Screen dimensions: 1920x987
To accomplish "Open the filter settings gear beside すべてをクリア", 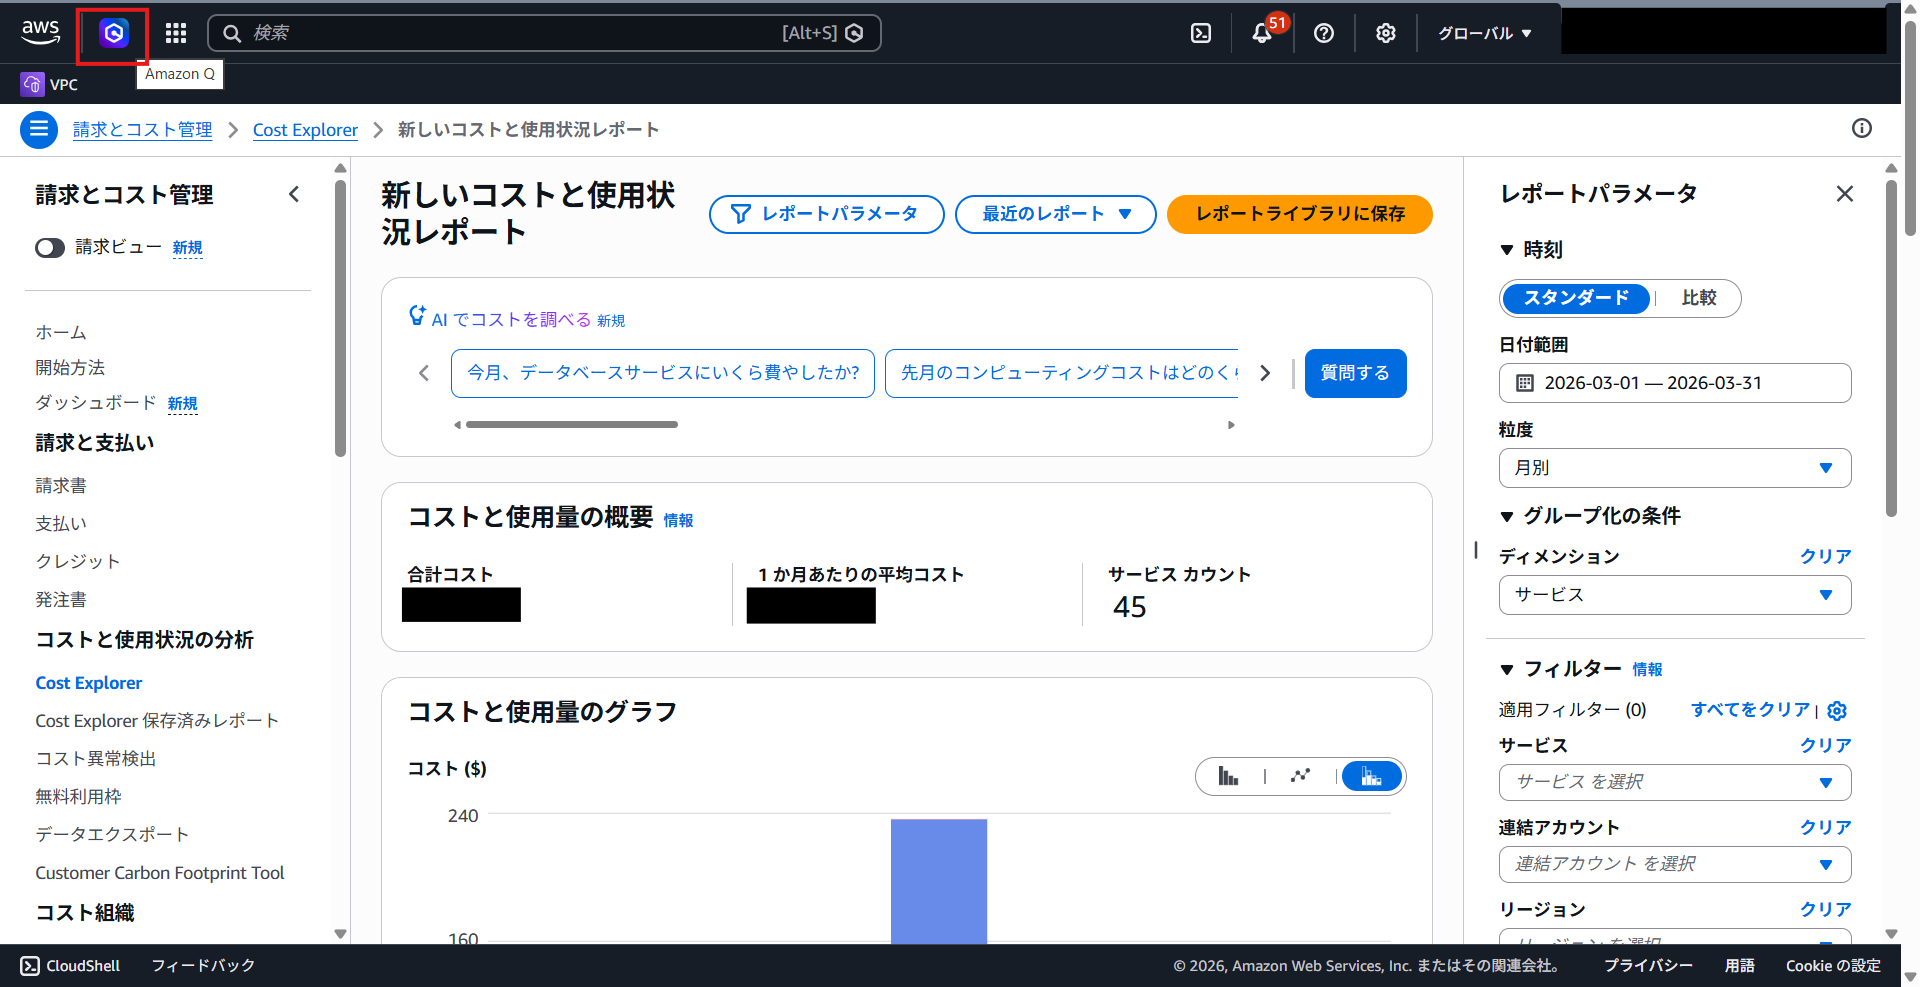I will 1837,710.
